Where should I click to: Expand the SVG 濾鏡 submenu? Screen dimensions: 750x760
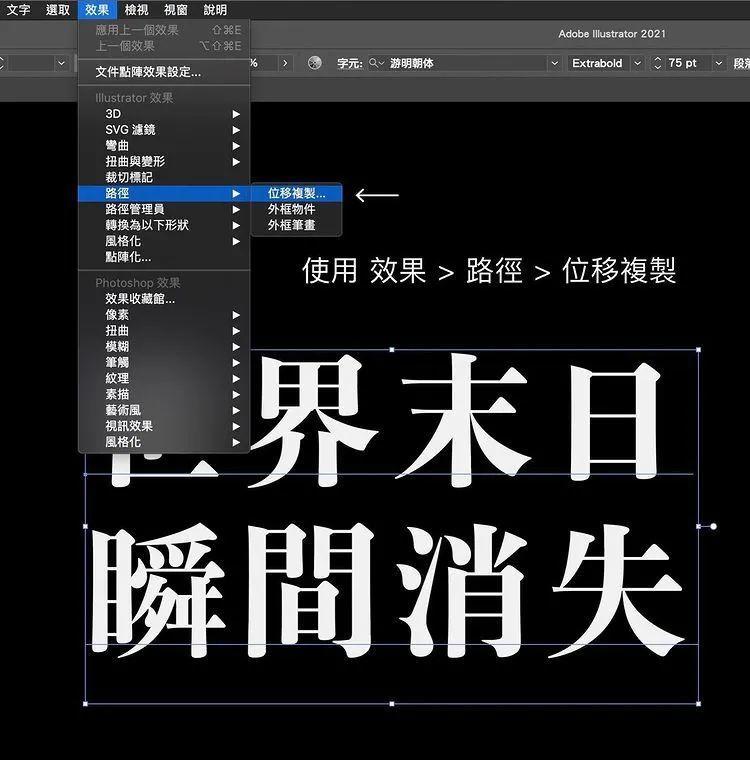point(130,130)
